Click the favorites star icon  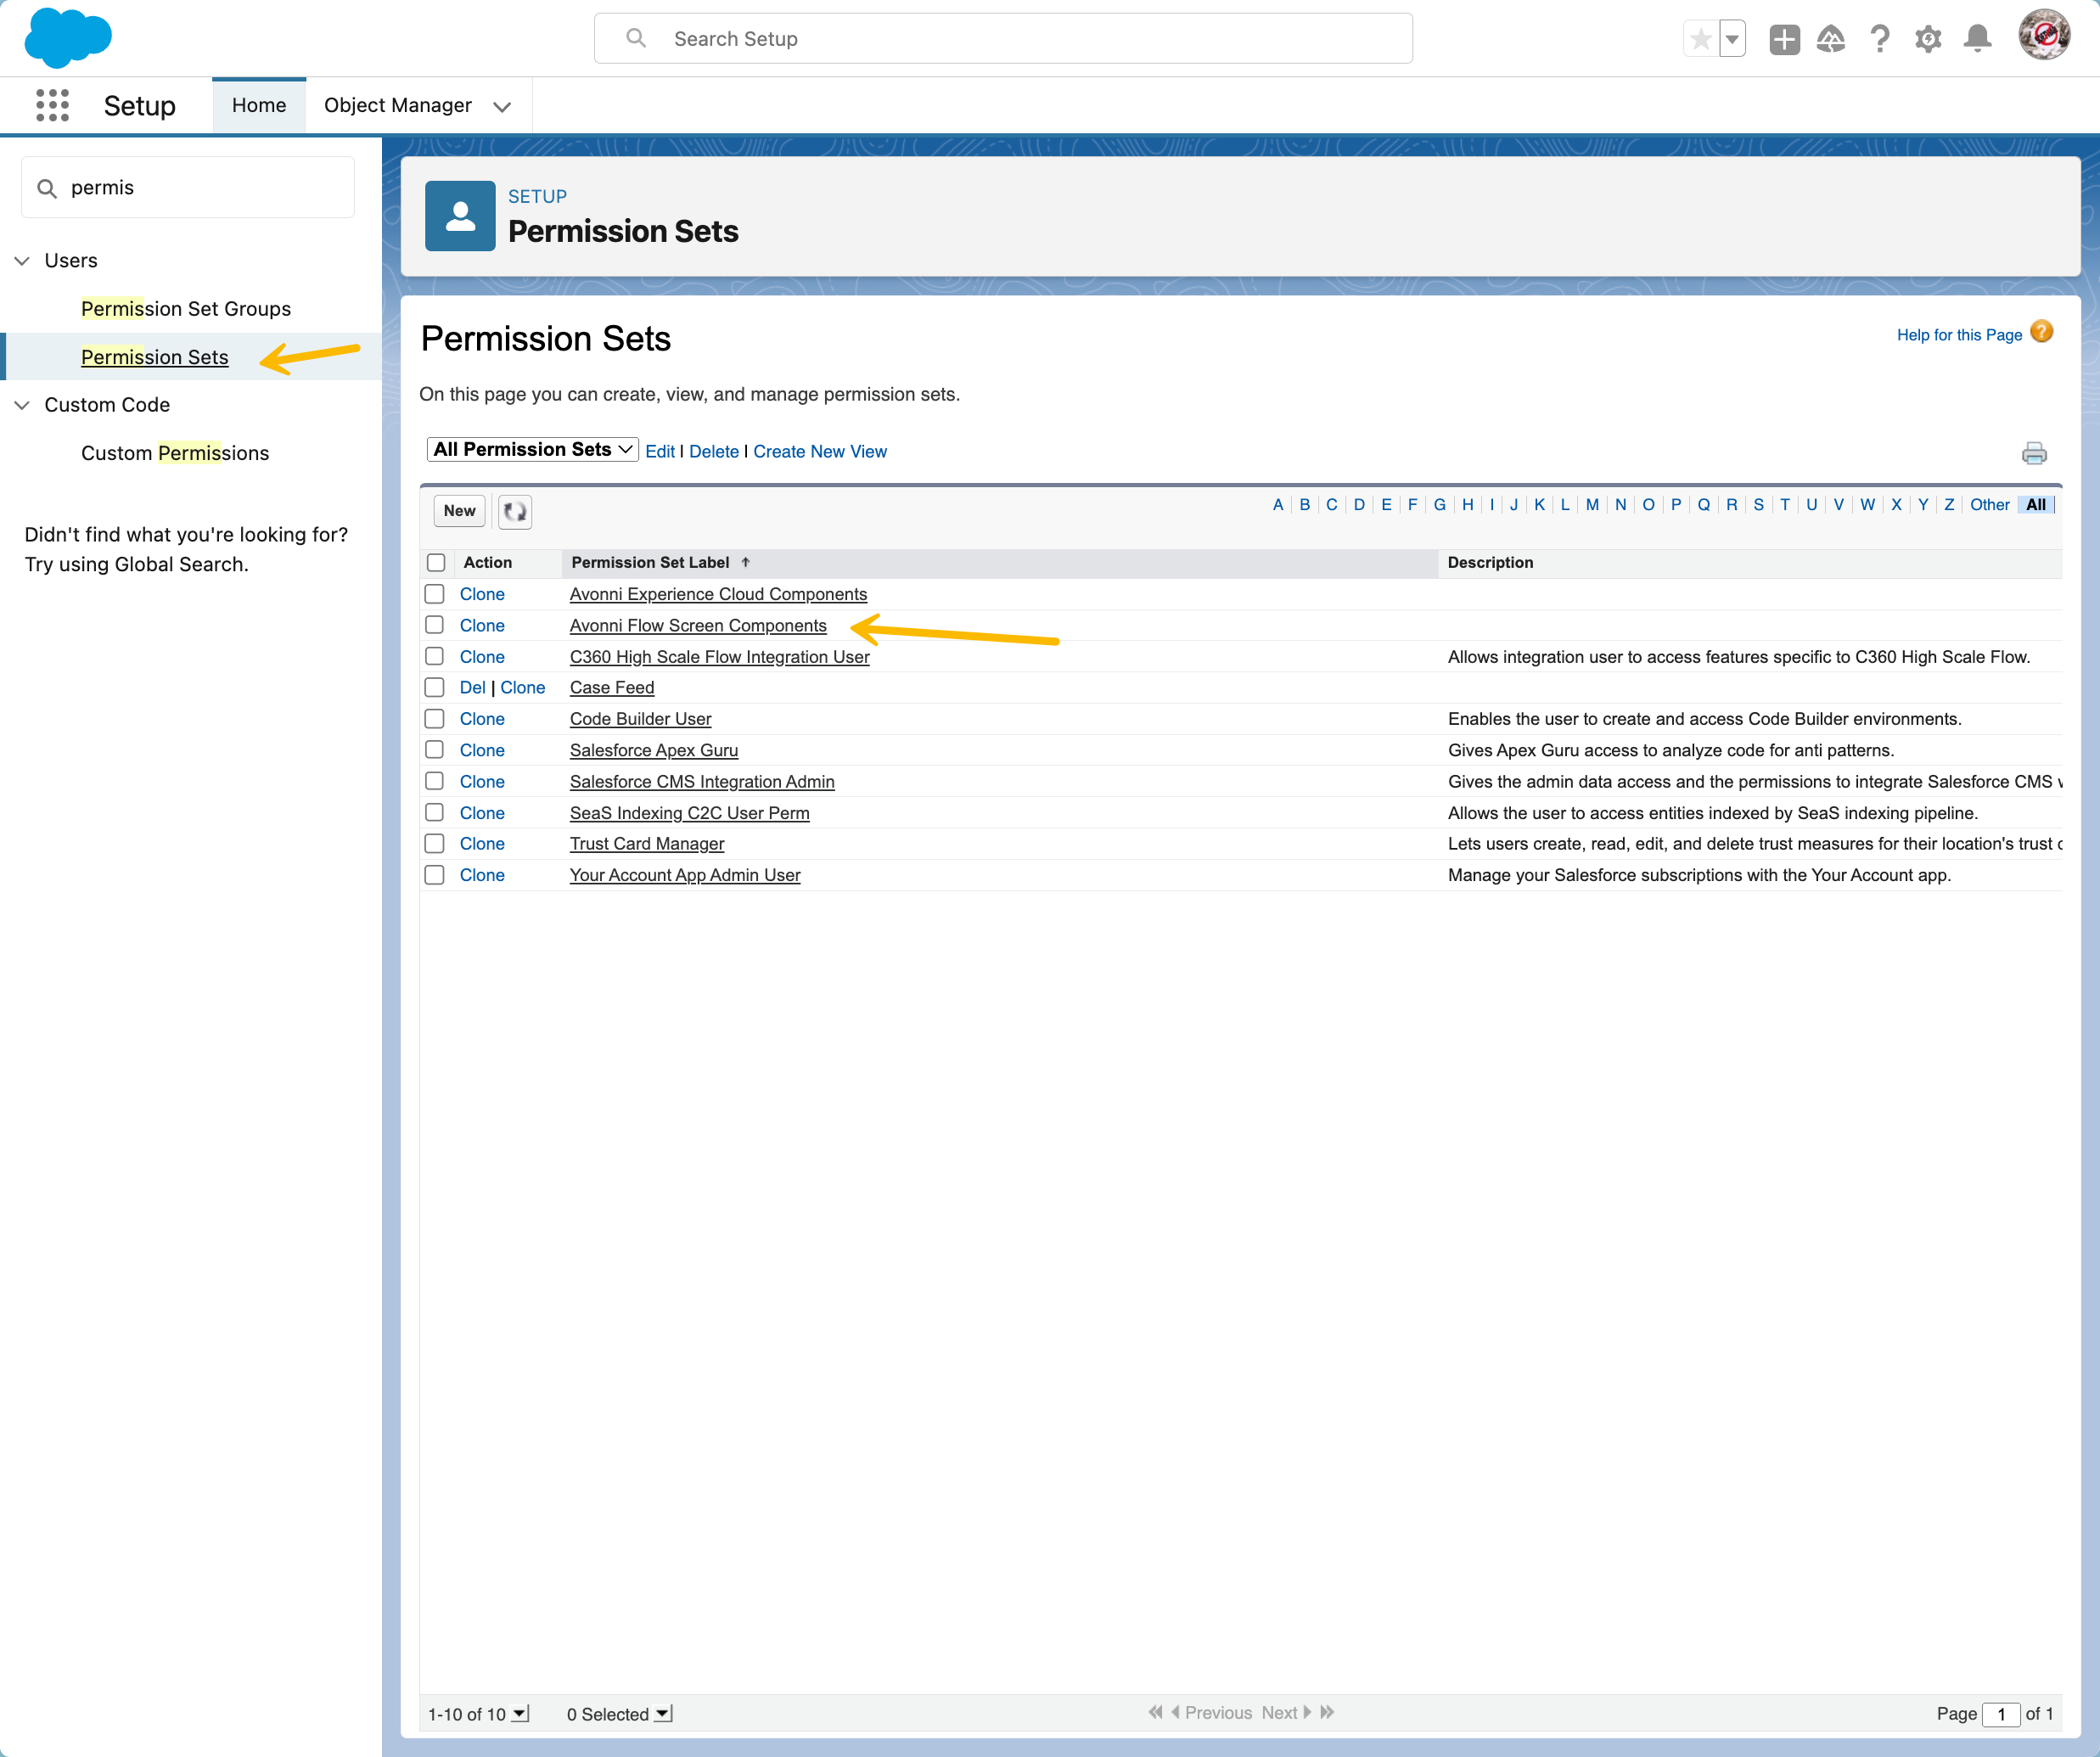click(x=1700, y=39)
